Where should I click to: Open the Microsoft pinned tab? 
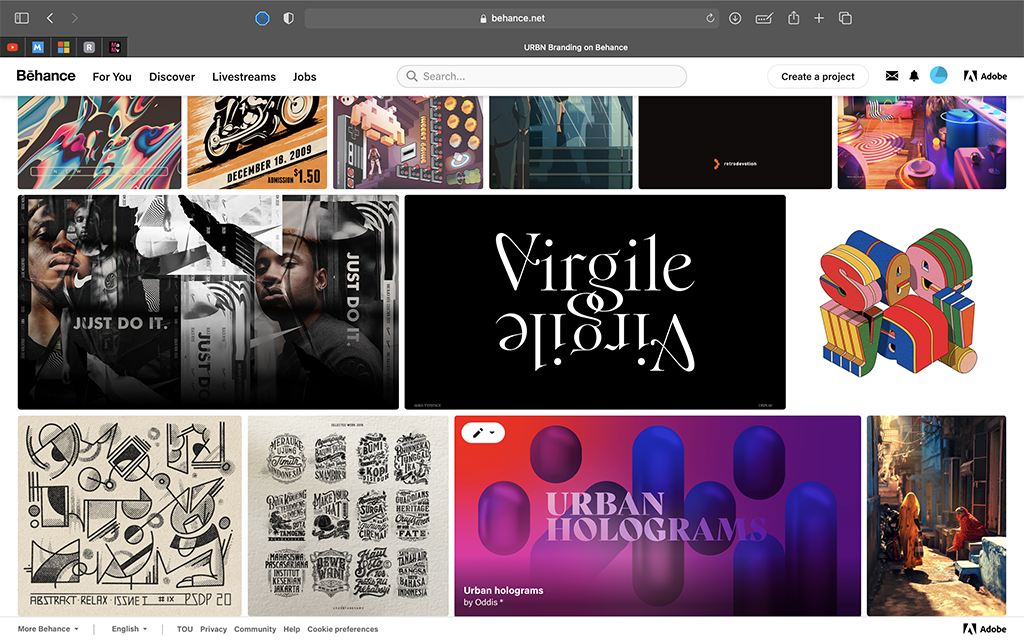[x=63, y=47]
